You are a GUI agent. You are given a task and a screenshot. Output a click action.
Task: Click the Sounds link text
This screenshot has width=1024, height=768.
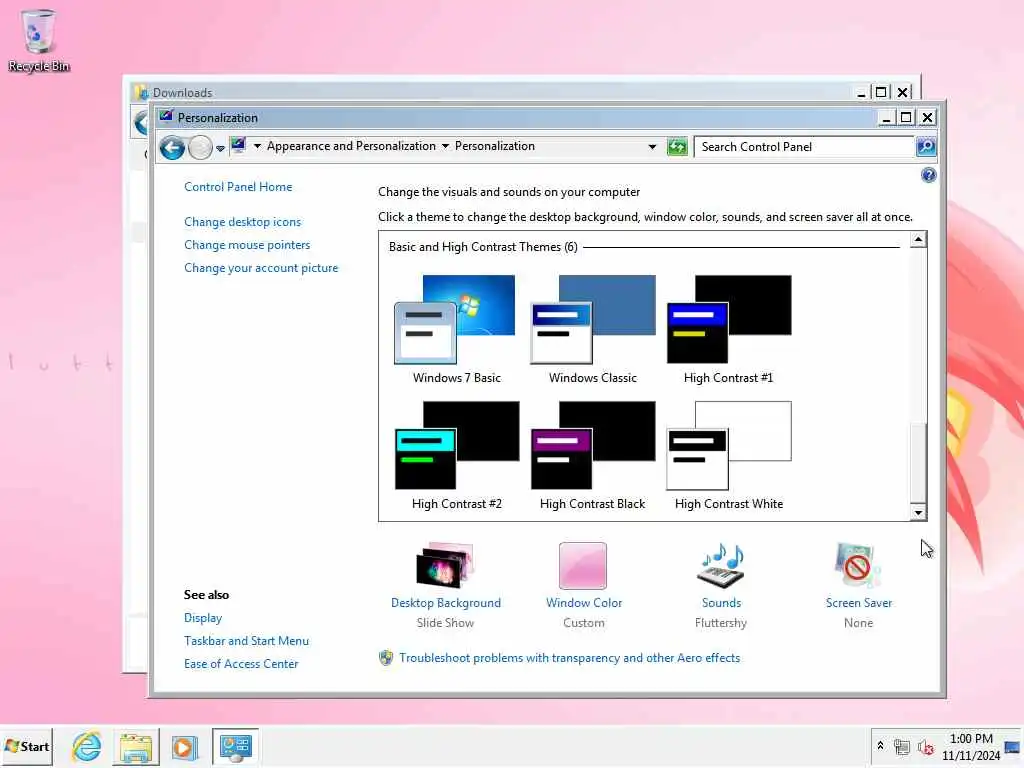tap(721, 603)
